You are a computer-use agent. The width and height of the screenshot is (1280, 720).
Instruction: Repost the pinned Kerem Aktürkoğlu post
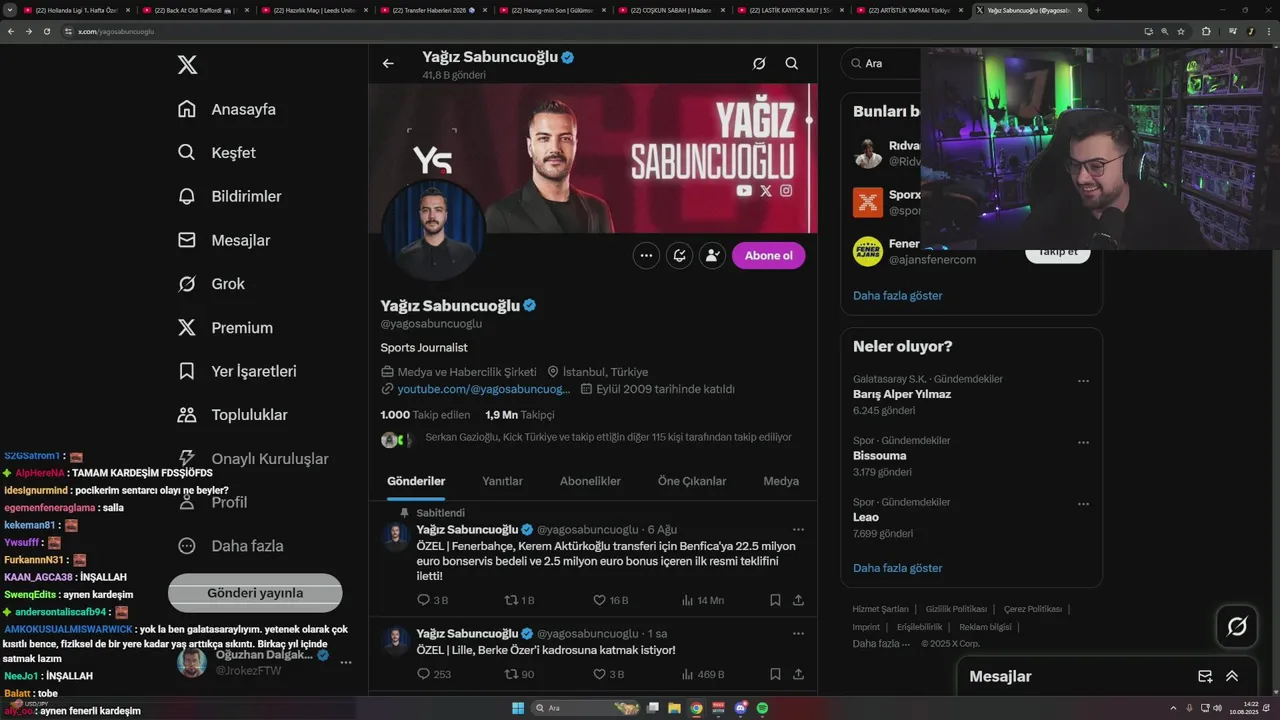[x=519, y=600]
